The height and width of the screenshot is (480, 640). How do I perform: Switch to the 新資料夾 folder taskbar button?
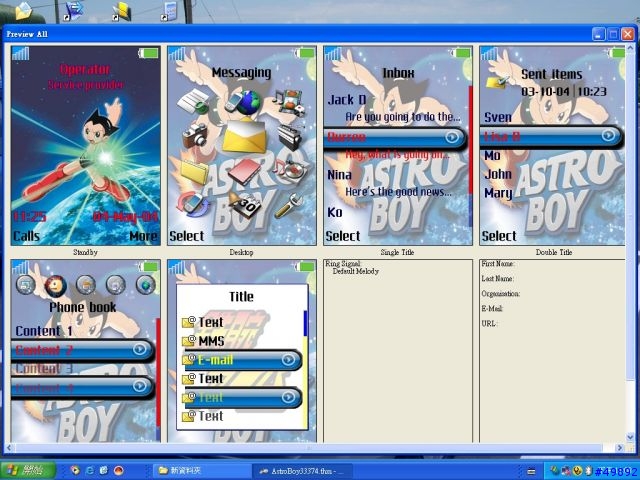[202, 471]
